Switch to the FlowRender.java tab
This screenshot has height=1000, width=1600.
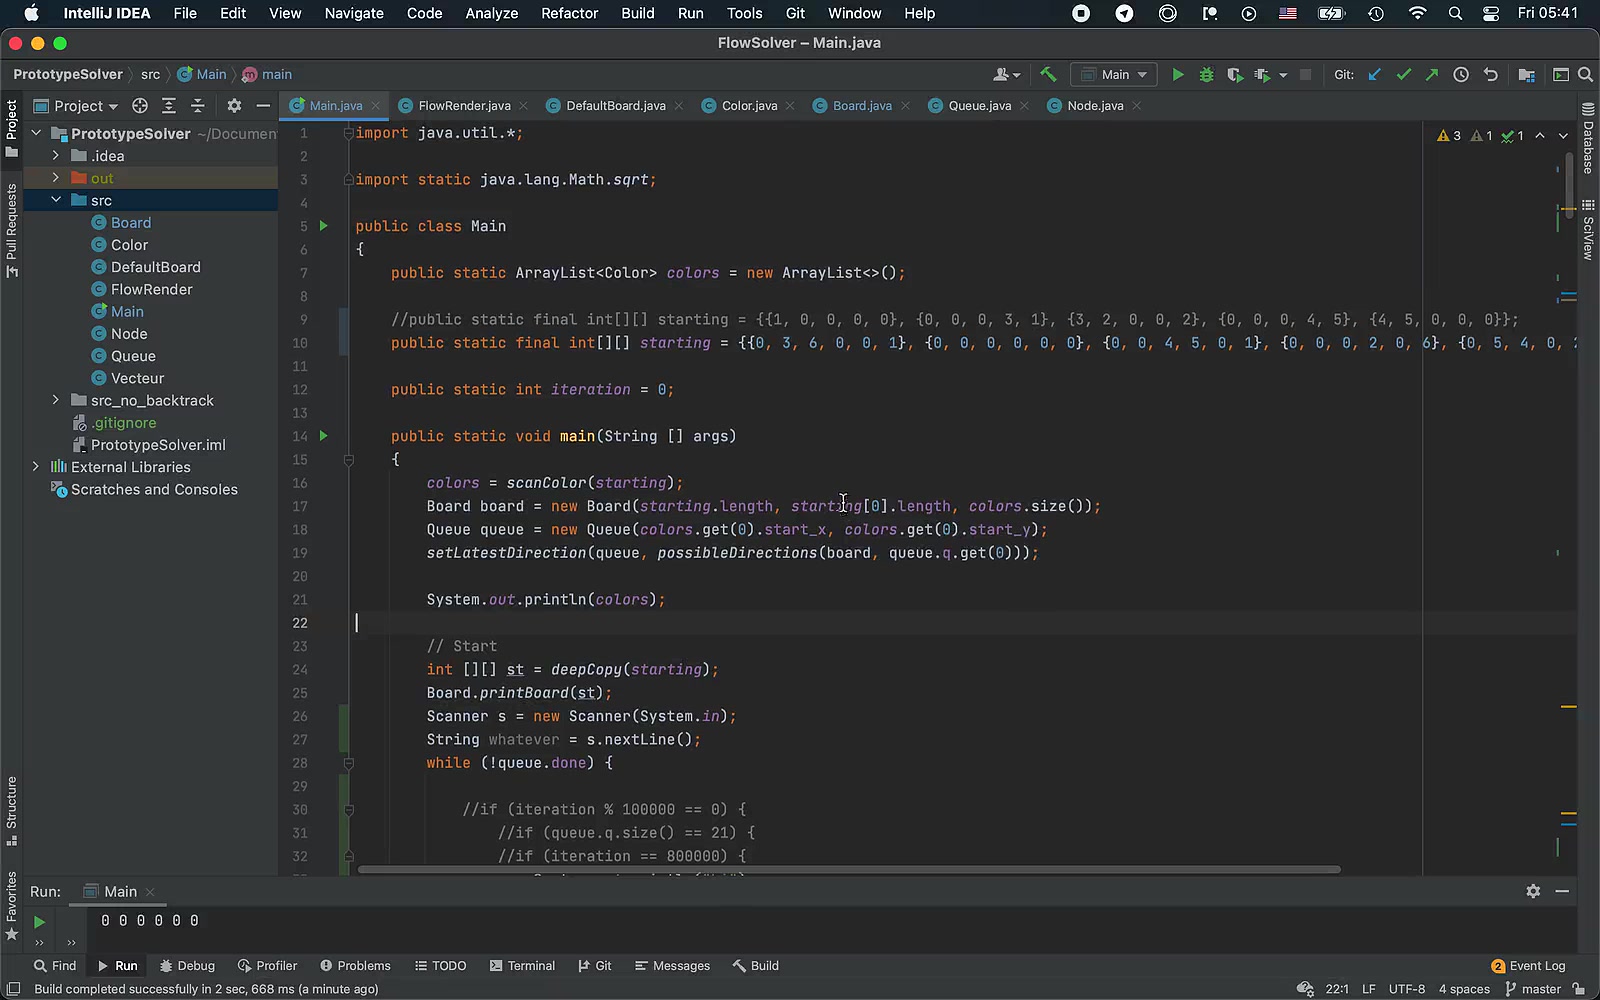coord(464,106)
